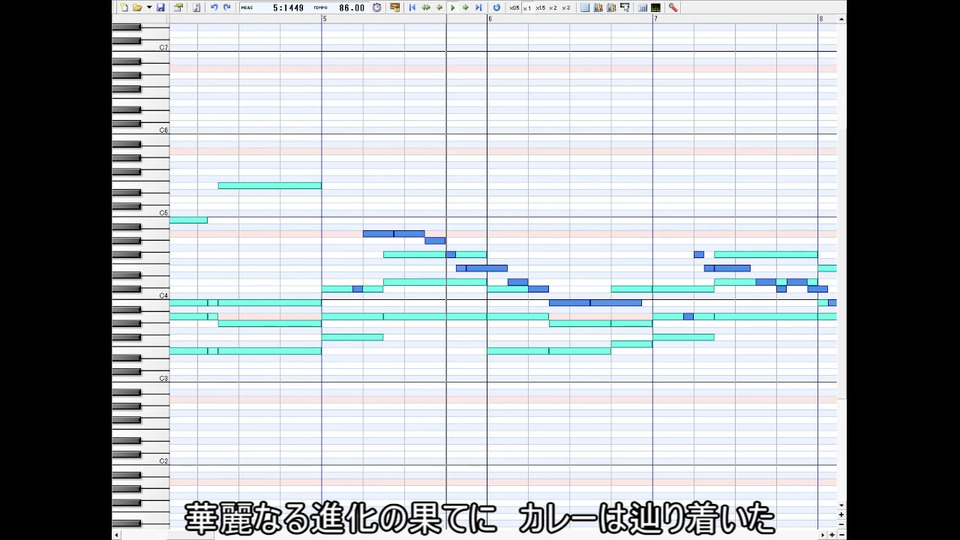Screen dimensions: 960x540
Task: Set playback speed to x1.5
Action: 540,8
